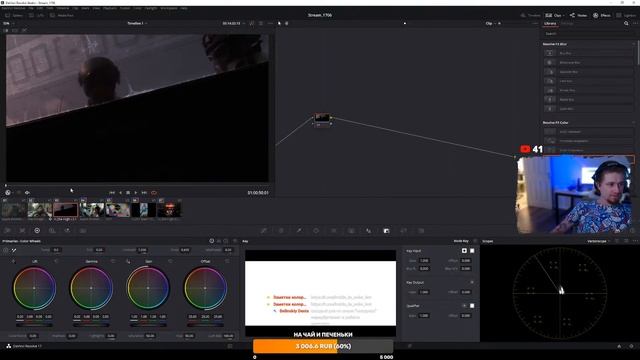Select the pointer tool above node editor
The width and height of the screenshot is (640, 360).
(x=280, y=23)
